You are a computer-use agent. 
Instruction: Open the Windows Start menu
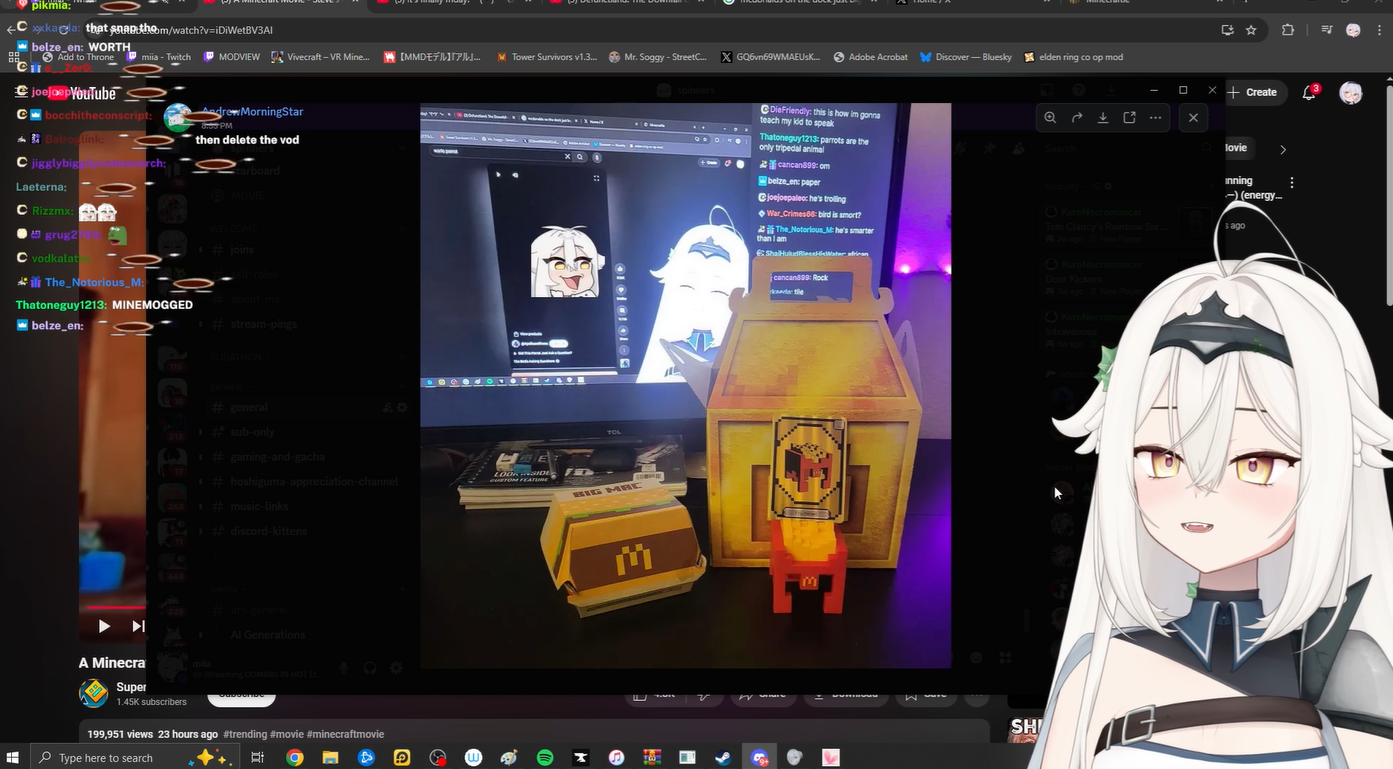(x=14, y=757)
